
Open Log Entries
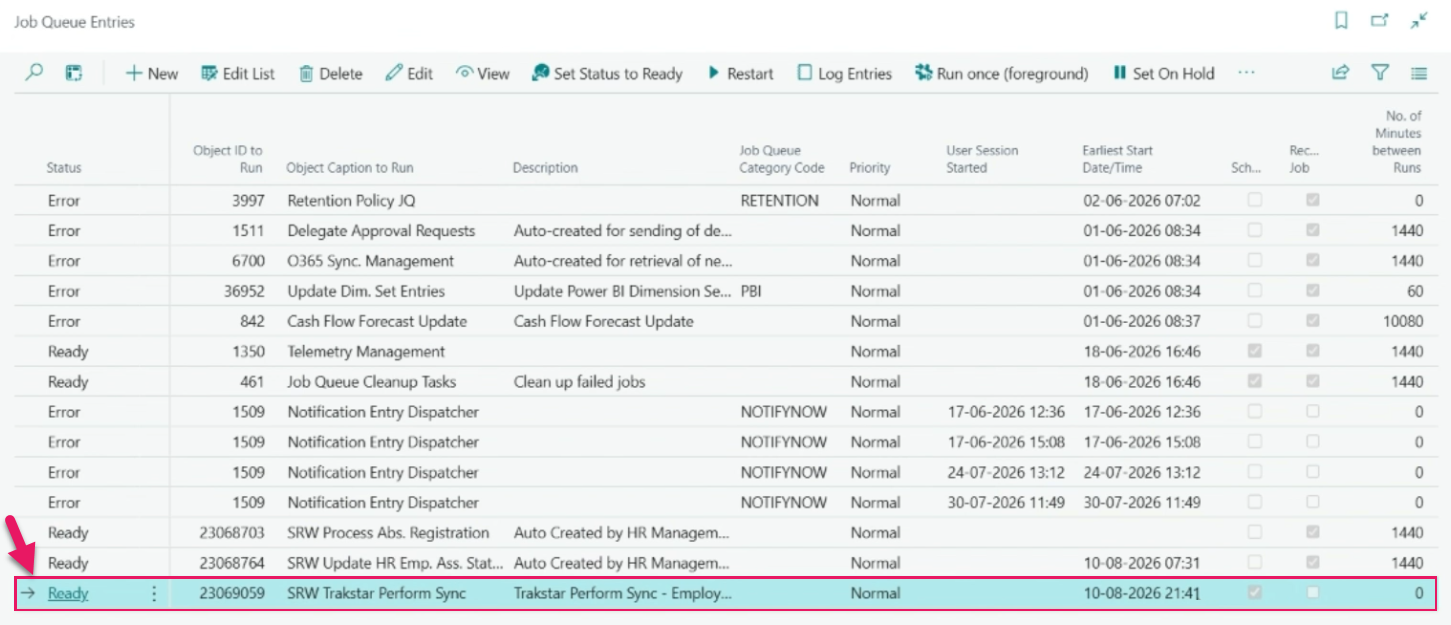pos(844,73)
